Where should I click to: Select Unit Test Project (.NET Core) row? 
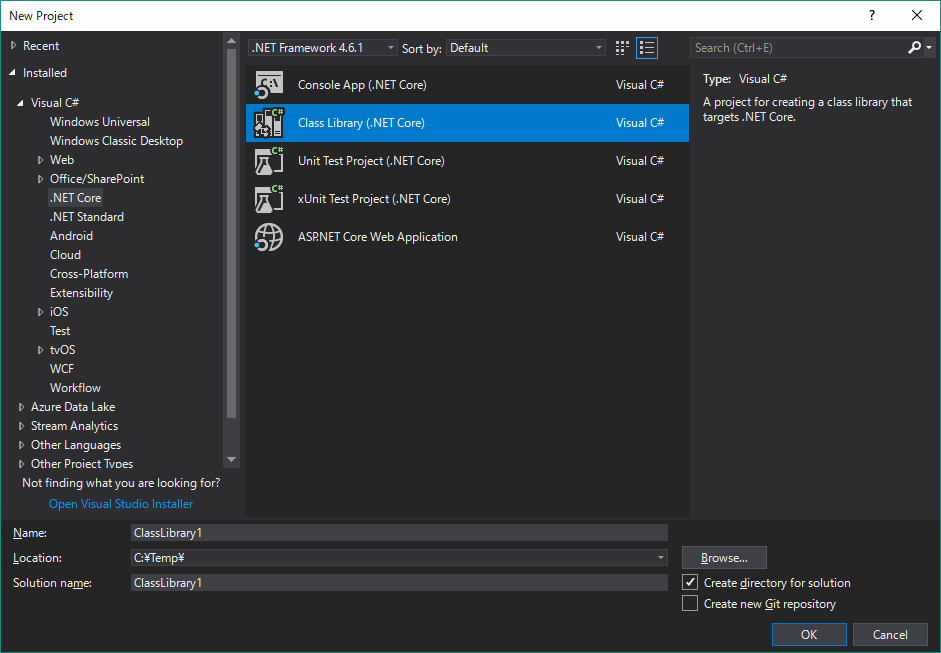coord(467,161)
